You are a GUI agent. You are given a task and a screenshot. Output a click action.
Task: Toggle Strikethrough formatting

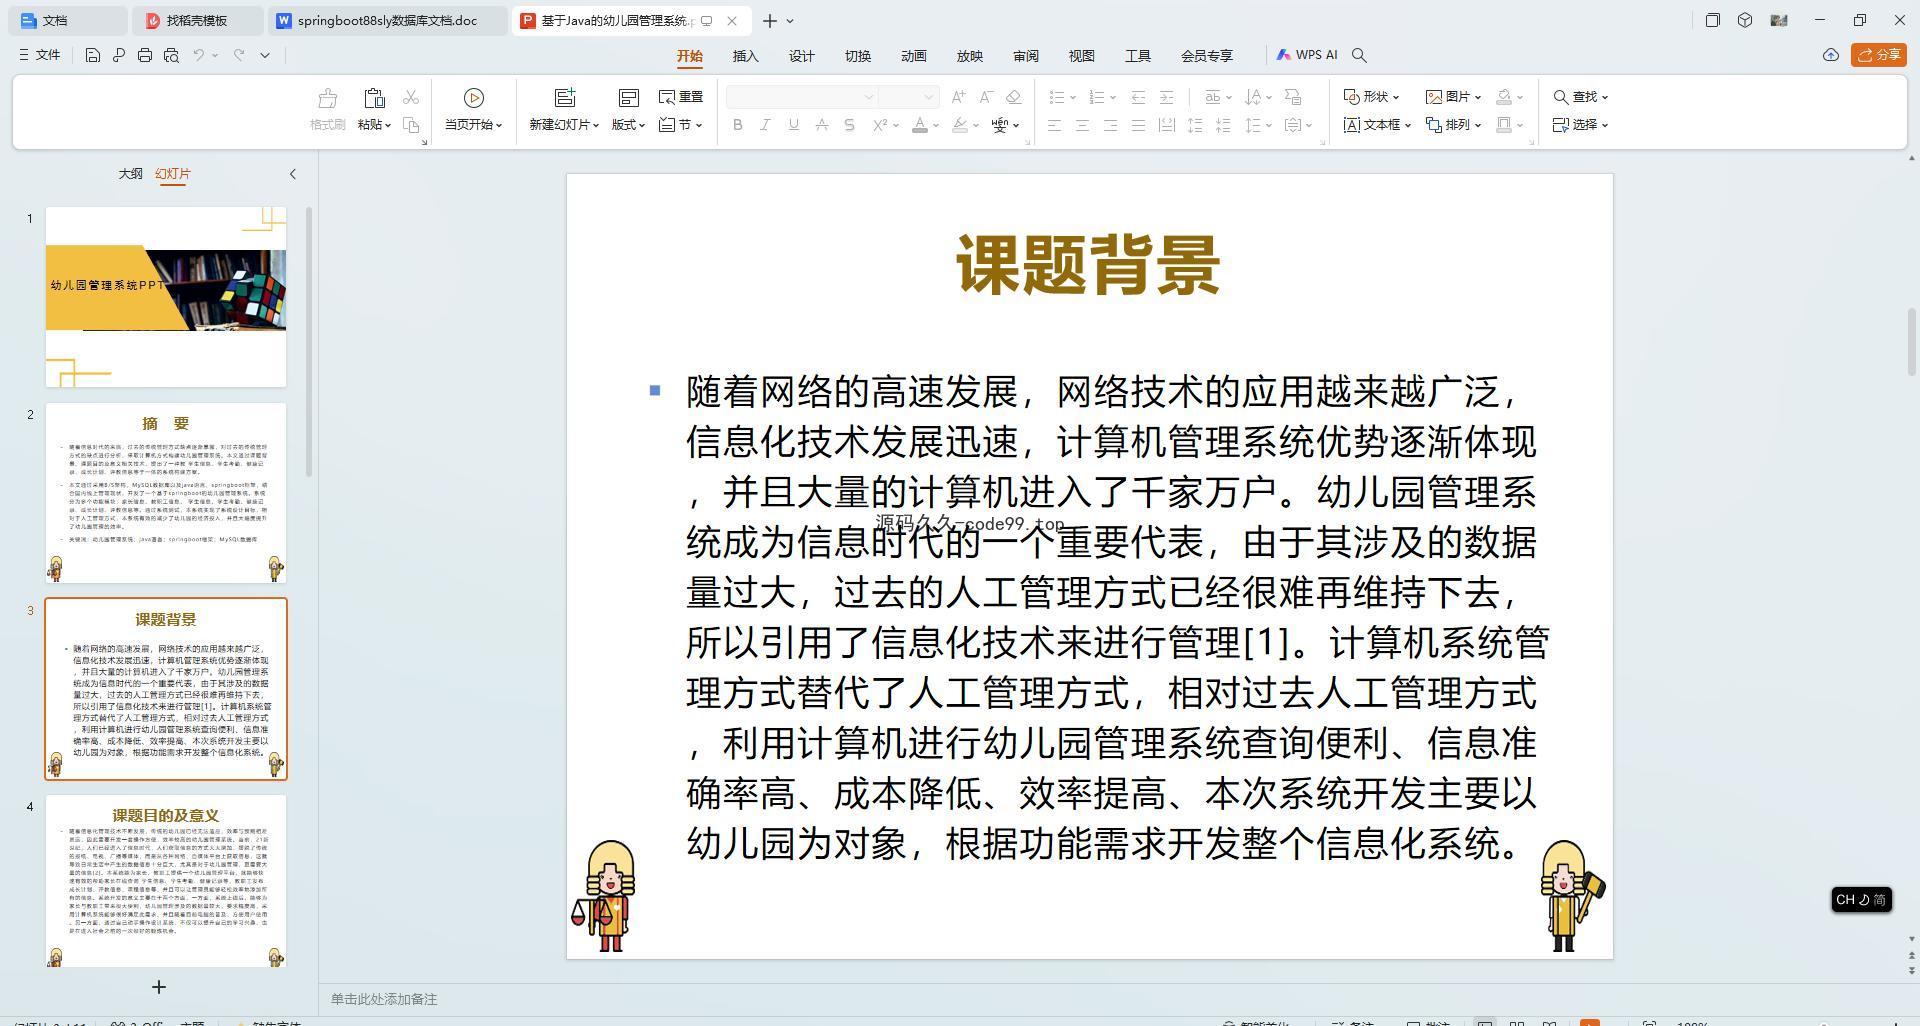[x=821, y=125]
